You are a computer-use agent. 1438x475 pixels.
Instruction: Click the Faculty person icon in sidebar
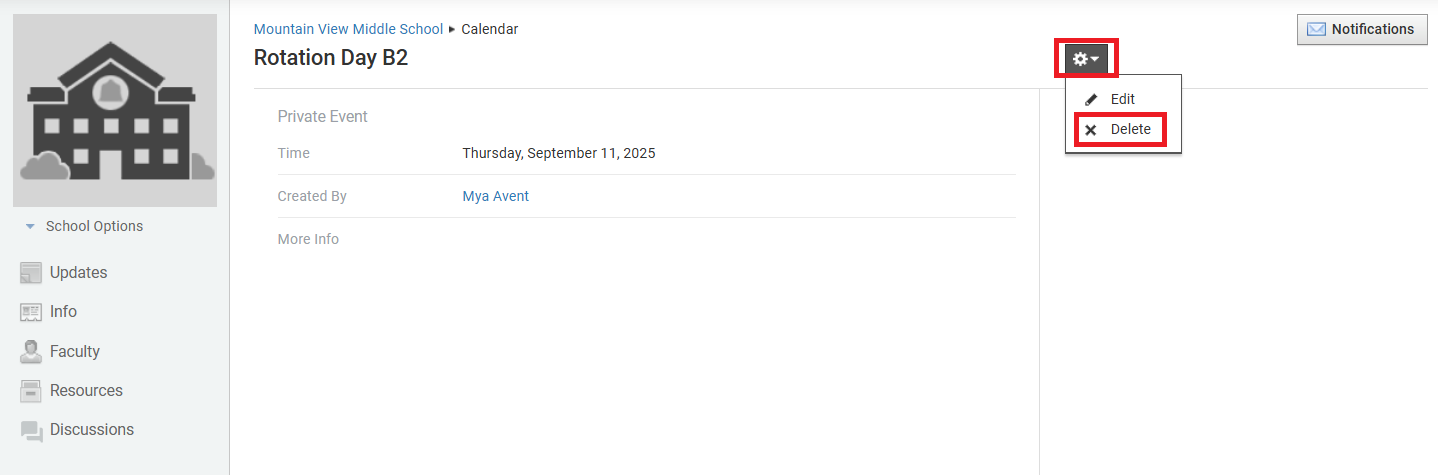[x=31, y=352]
